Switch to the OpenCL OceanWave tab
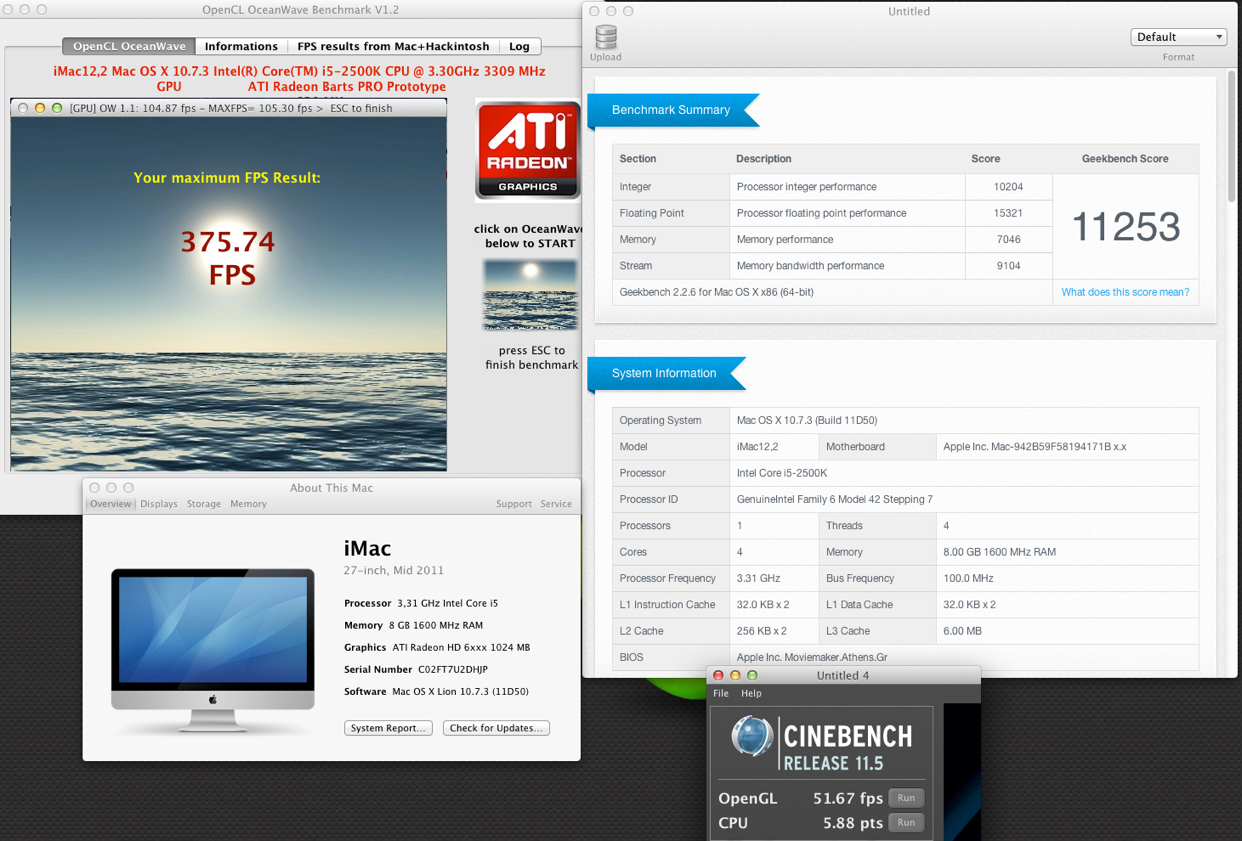The height and width of the screenshot is (841, 1242). point(129,46)
